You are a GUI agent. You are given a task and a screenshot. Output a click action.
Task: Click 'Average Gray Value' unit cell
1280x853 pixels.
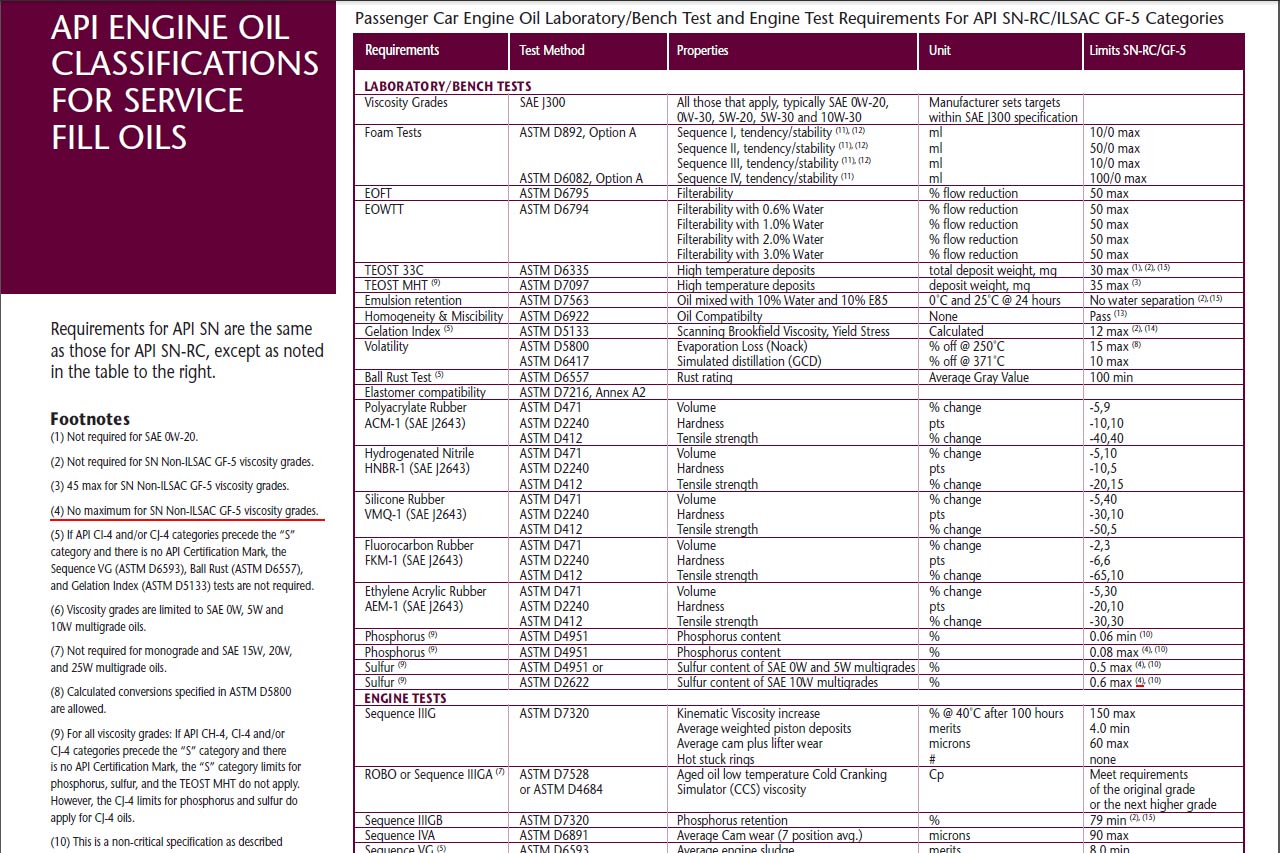pyautogui.click(x=977, y=377)
